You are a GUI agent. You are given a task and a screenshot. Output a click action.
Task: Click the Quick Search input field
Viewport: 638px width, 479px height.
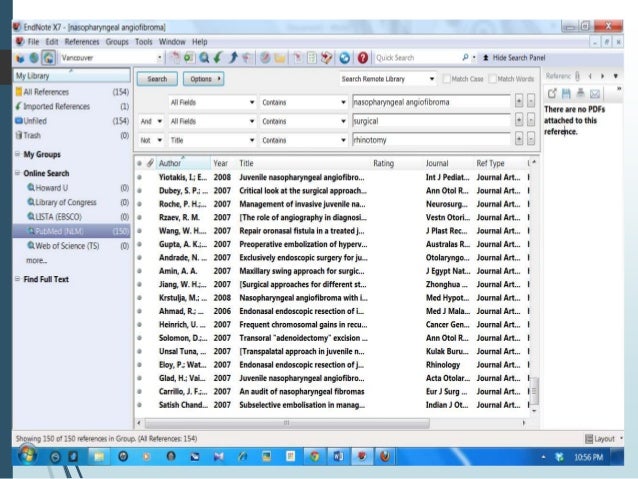[x=417, y=58]
